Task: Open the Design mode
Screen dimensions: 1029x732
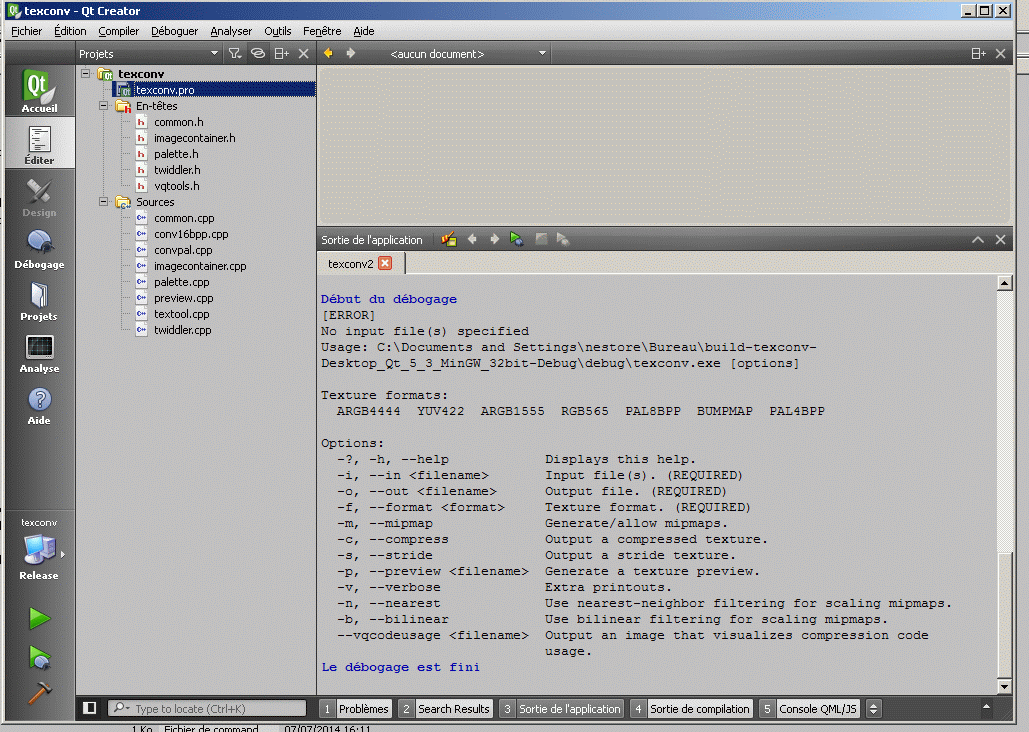Action: (39, 196)
